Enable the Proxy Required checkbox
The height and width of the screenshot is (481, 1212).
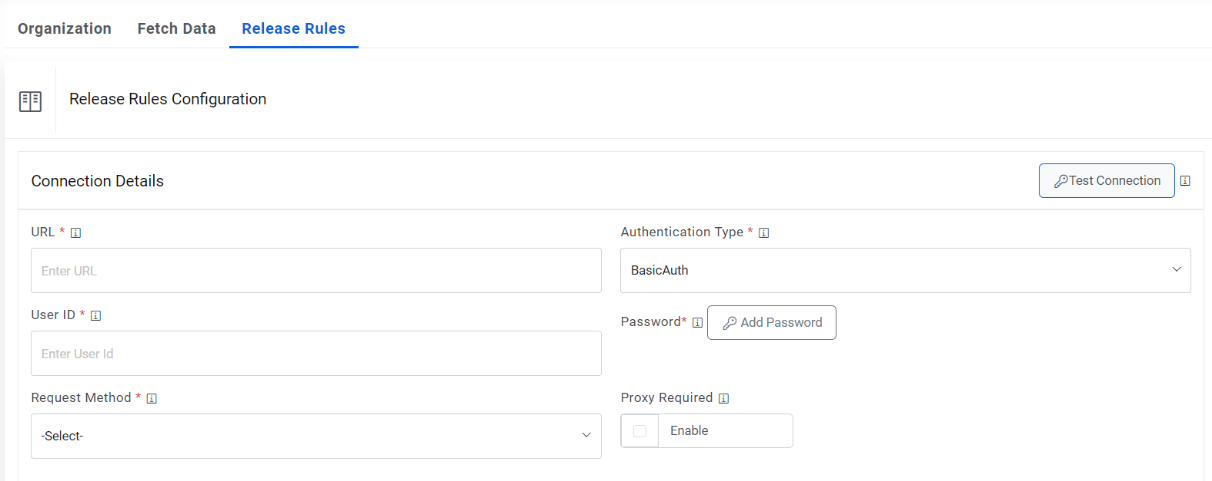point(640,431)
